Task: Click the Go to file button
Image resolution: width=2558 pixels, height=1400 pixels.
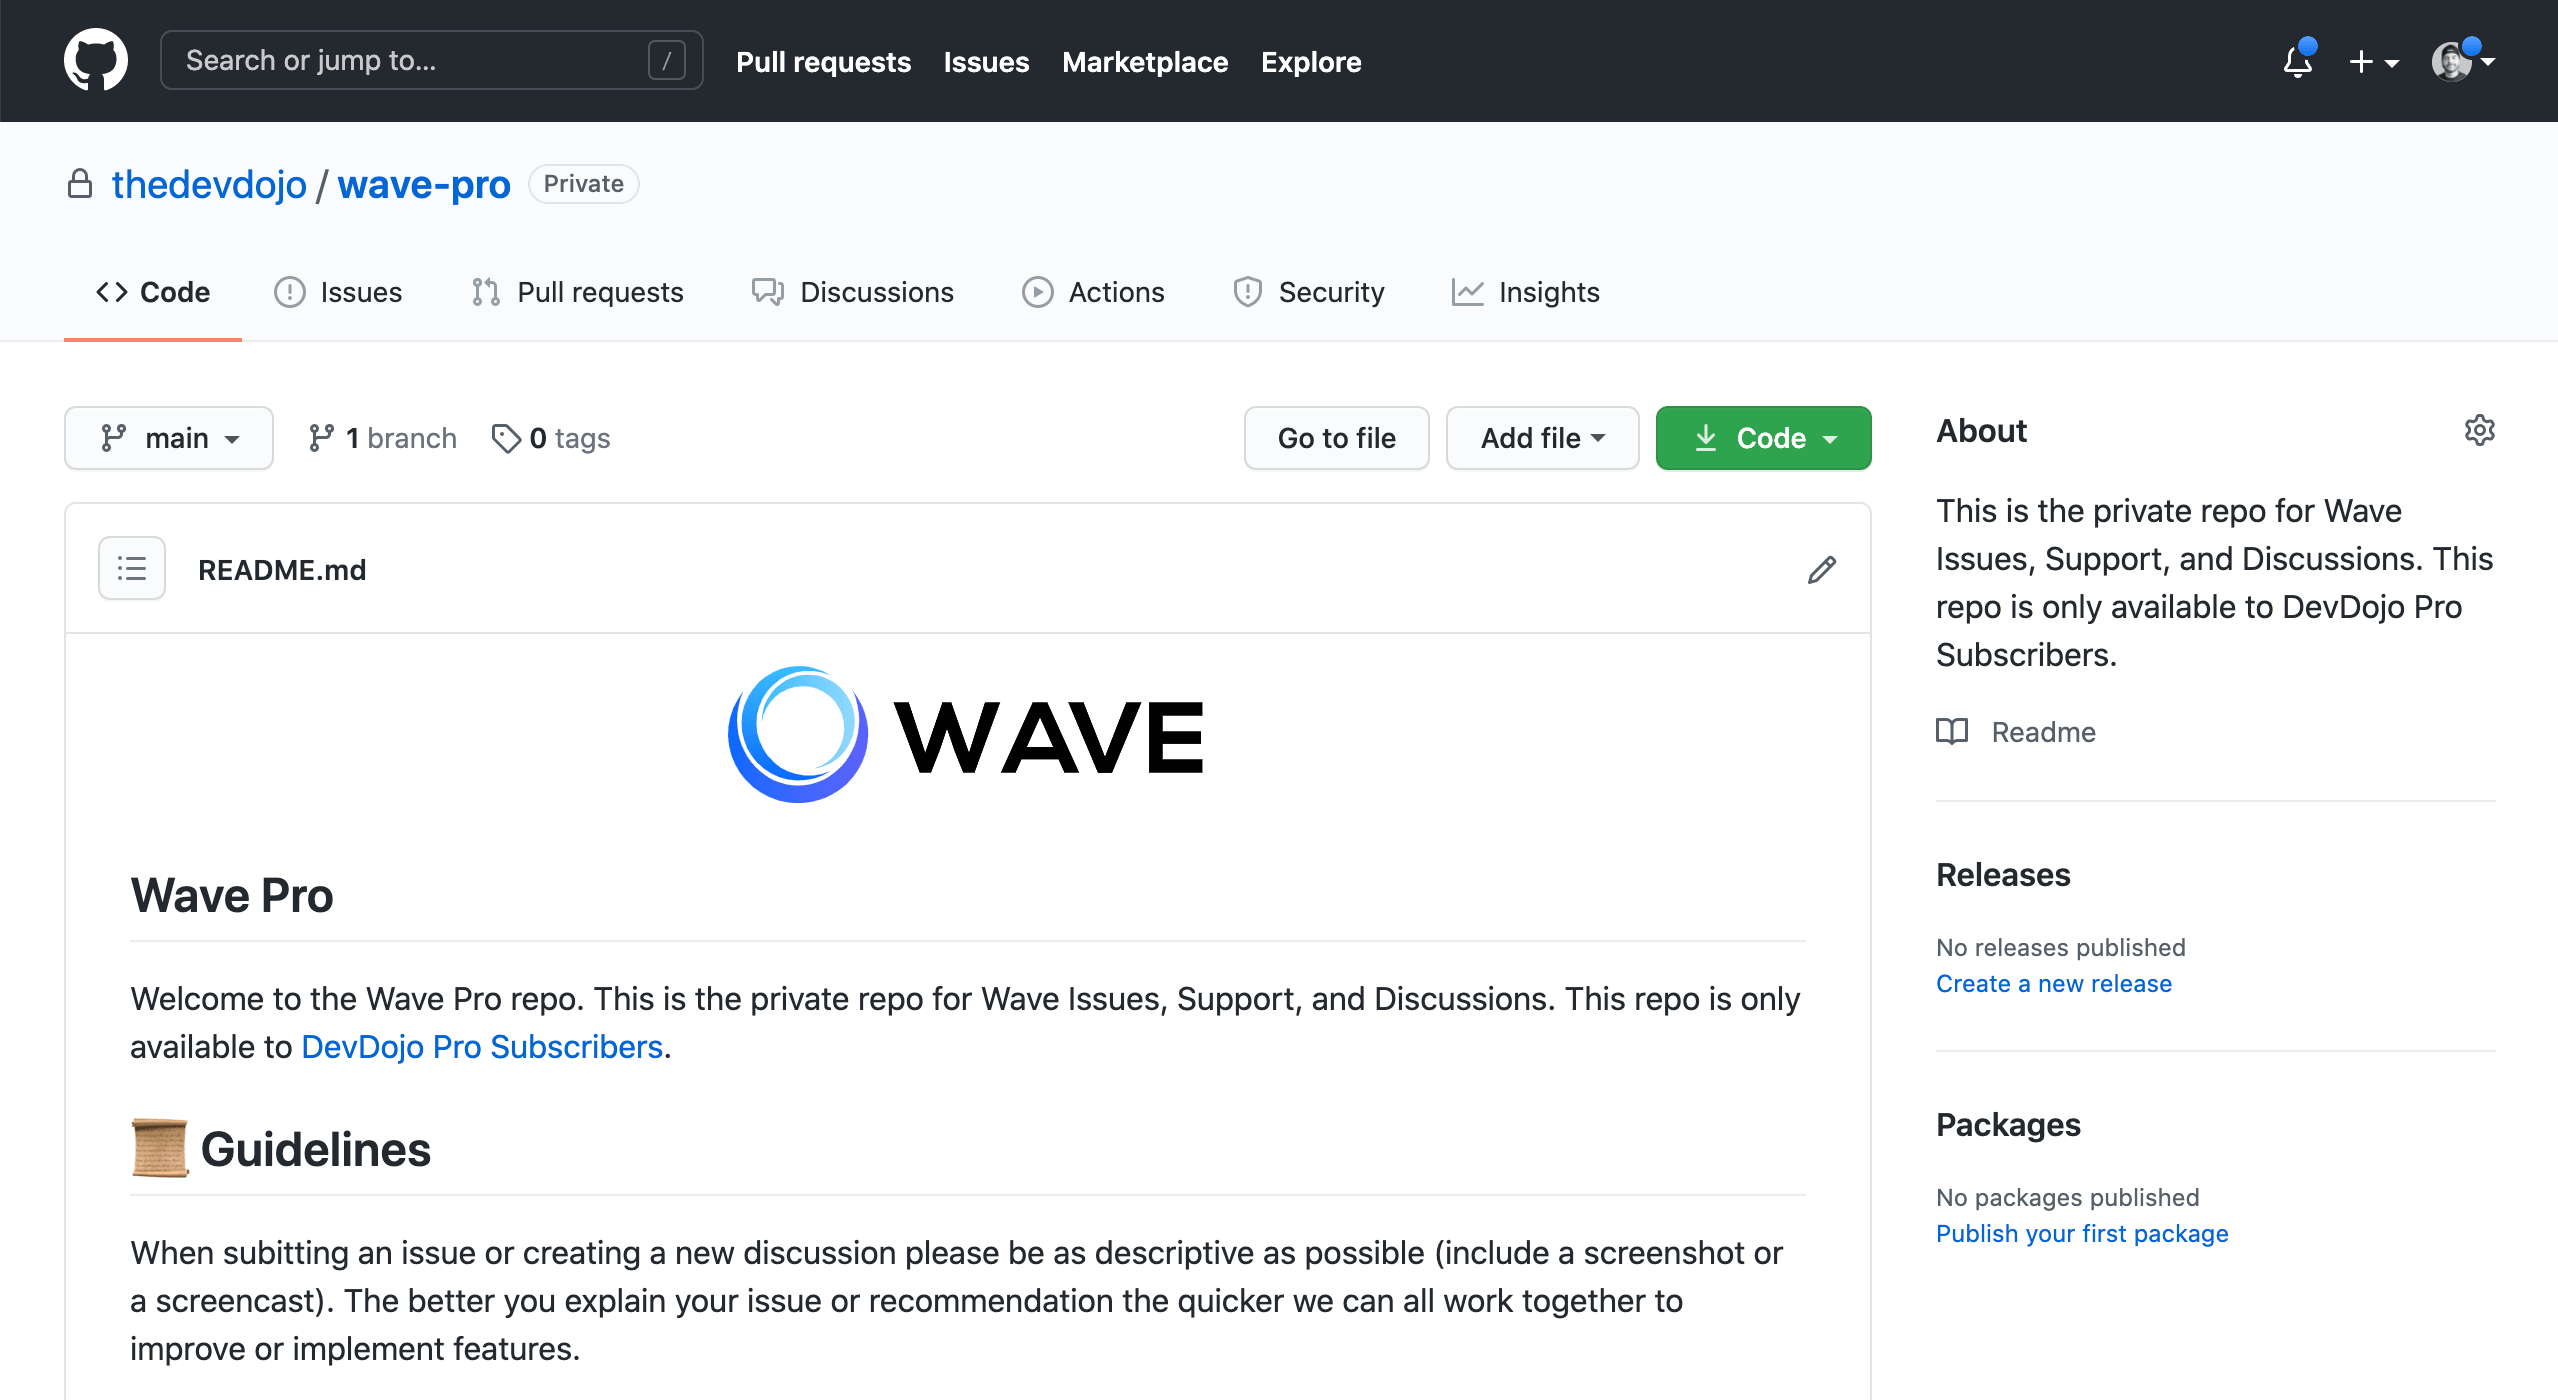Action: point(1336,438)
